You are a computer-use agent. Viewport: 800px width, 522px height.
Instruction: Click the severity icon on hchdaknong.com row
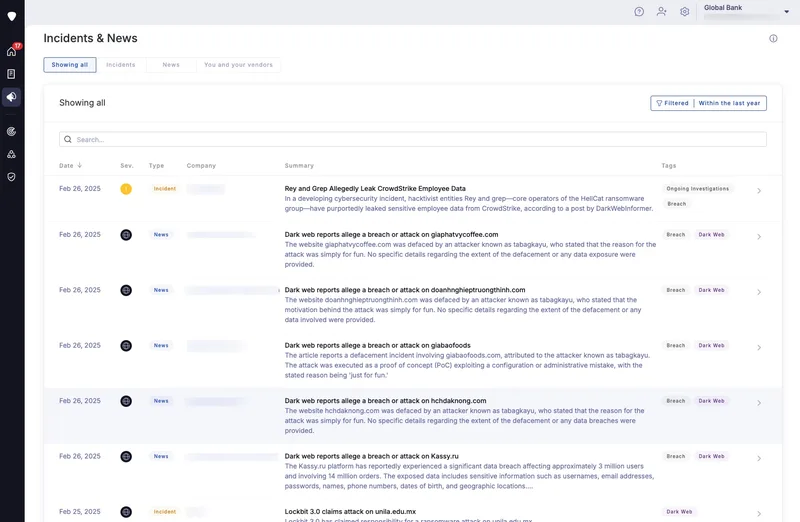click(x=126, y=401)
